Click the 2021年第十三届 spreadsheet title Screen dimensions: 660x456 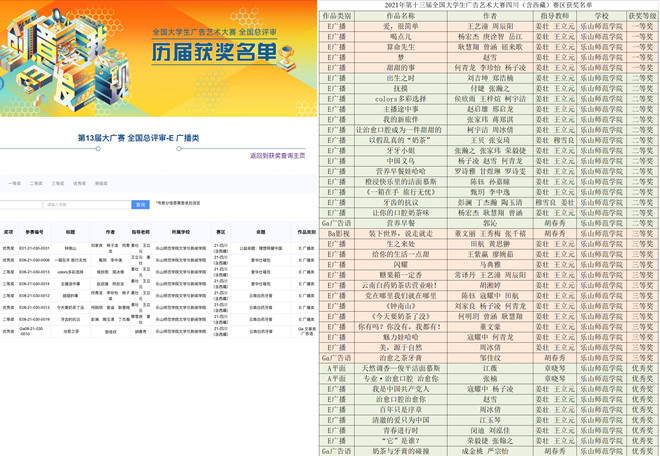coord(488,5)
